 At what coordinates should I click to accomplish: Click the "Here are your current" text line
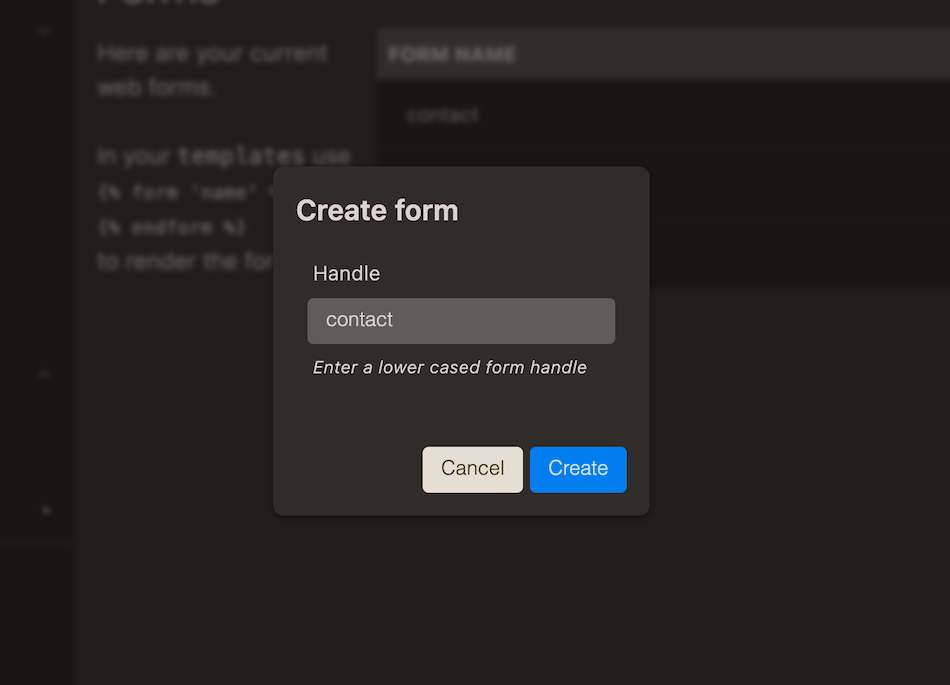(212, 53)
